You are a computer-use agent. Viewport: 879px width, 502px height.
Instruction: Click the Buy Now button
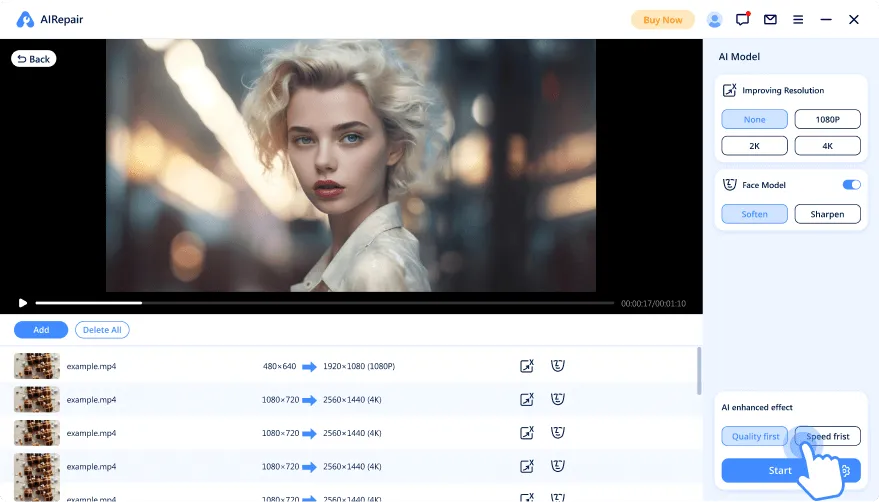click(x=663, y=20)
